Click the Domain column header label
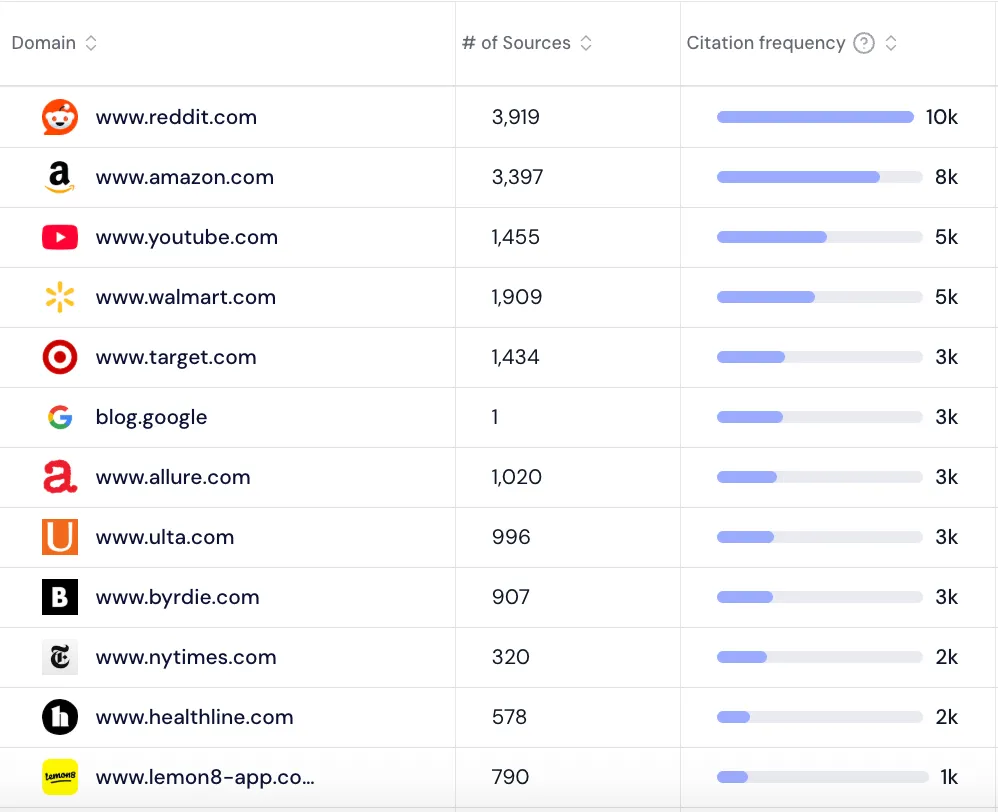The image size is (998, 812). tap(44, 43)
